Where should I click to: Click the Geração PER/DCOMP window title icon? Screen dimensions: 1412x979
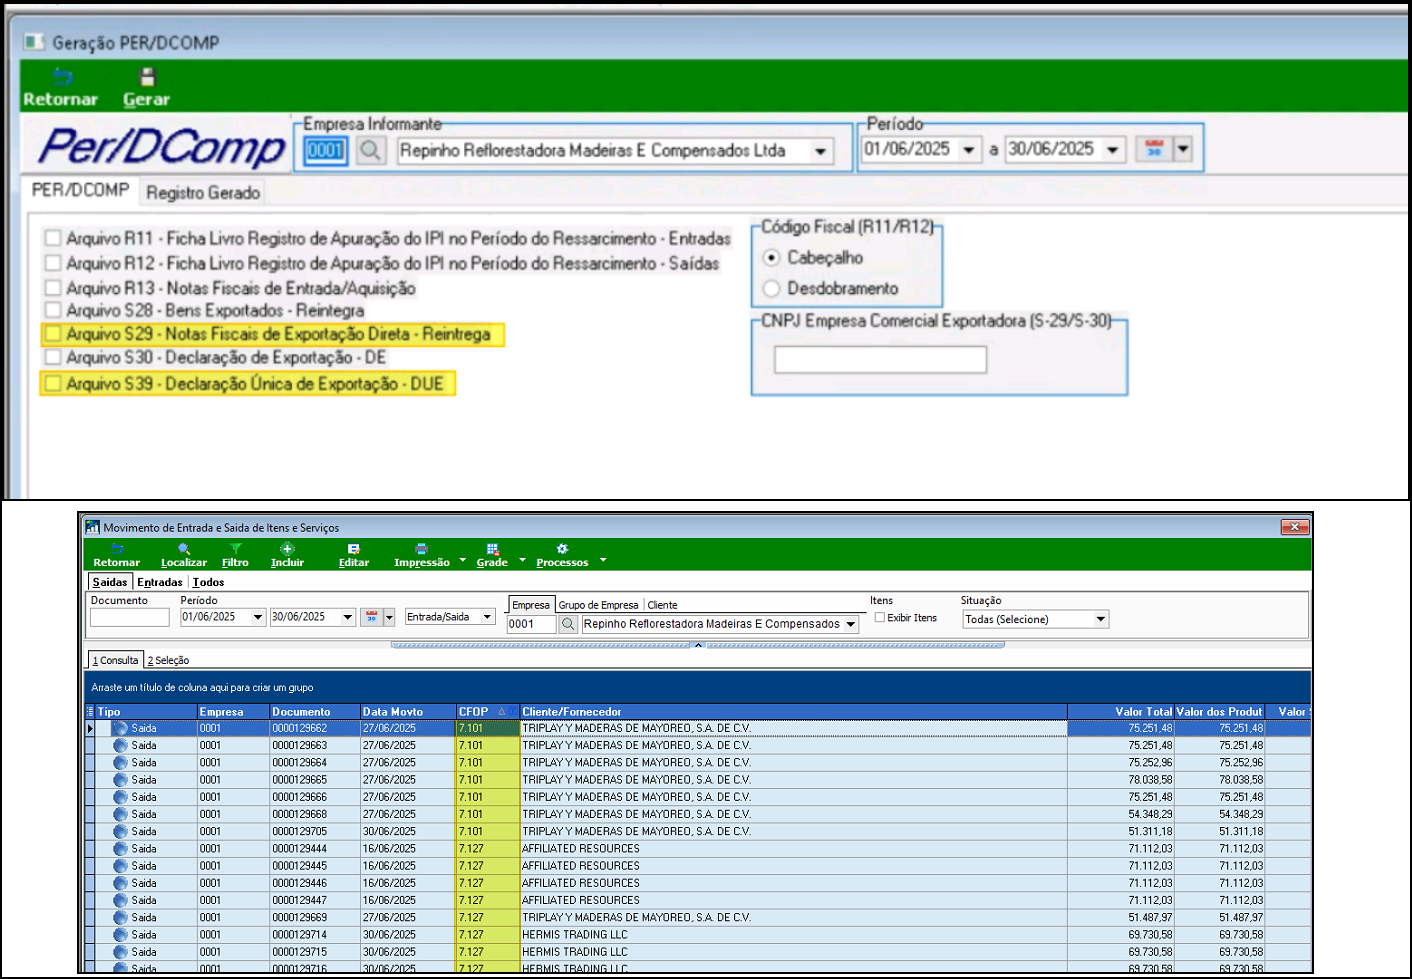click(x=35, y=42)
